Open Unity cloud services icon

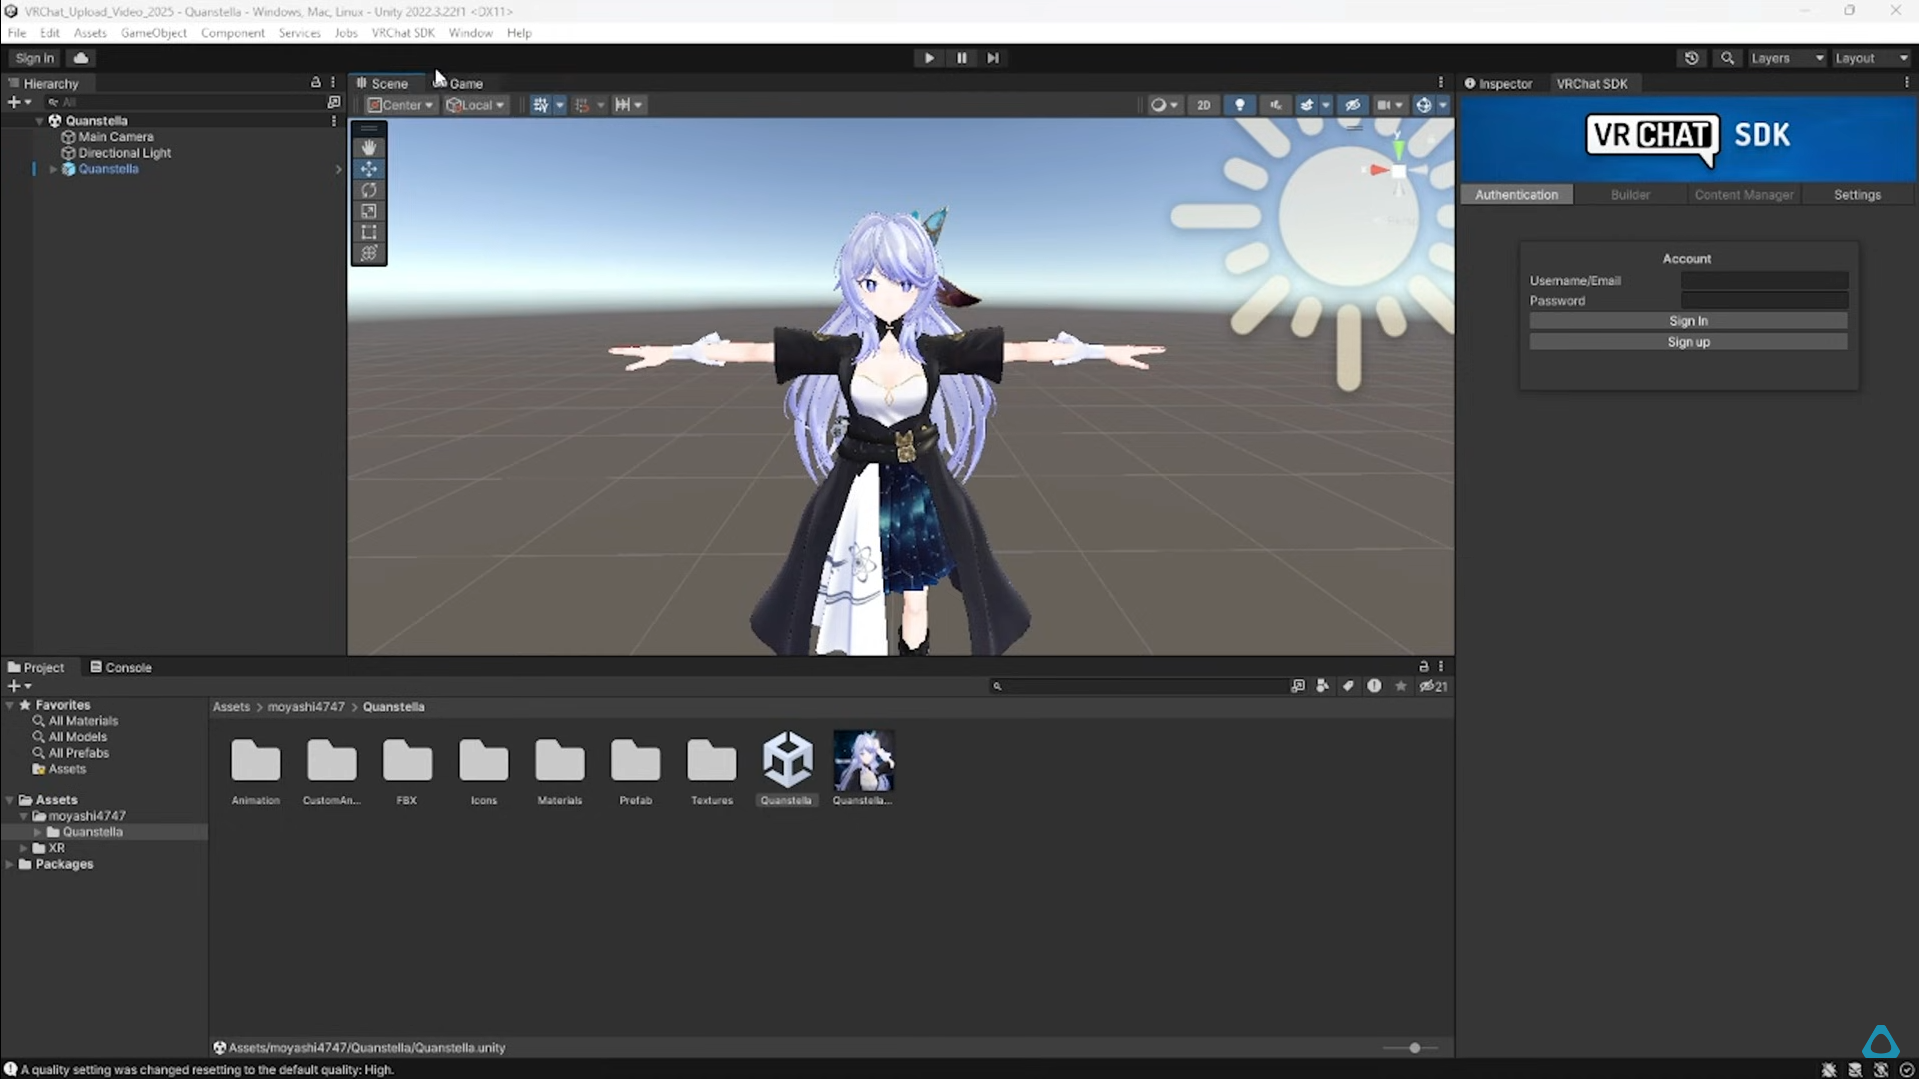point(81,58)
